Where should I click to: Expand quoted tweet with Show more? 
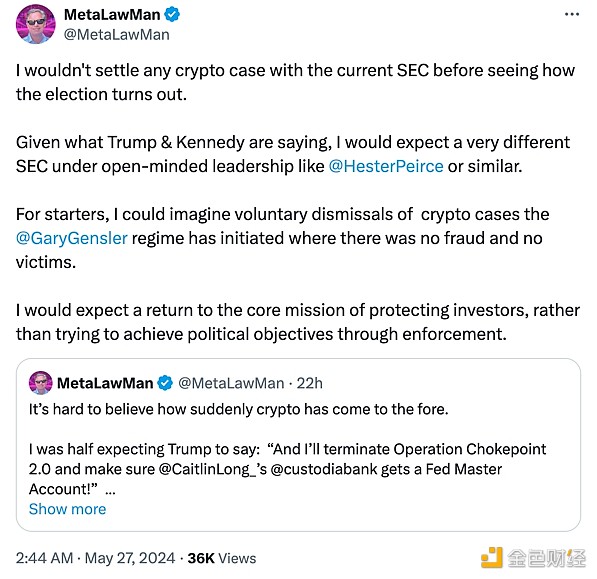67,509
